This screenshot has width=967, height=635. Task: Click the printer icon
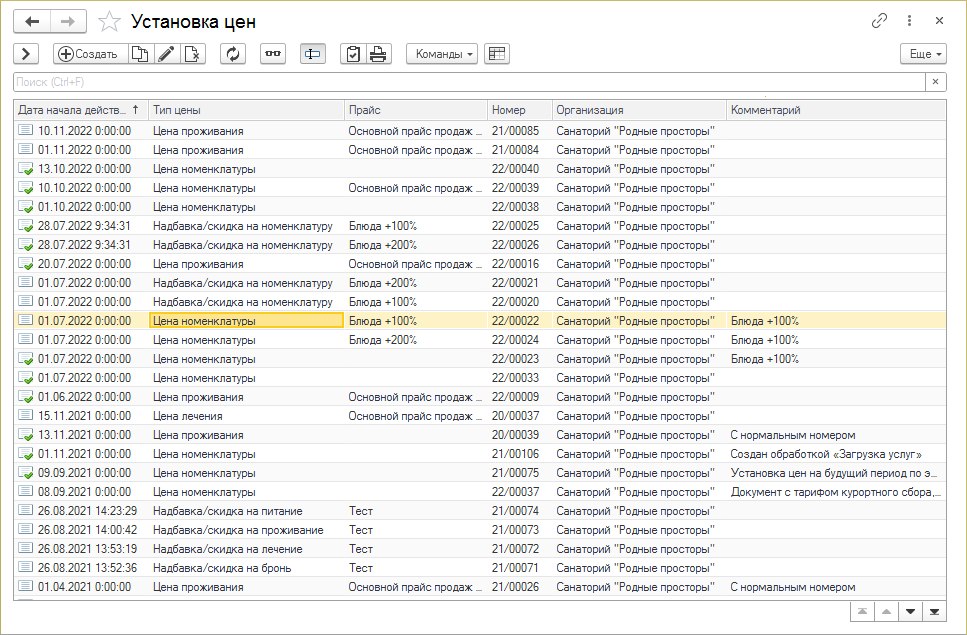pyautogui.click(x=378, y=54)
